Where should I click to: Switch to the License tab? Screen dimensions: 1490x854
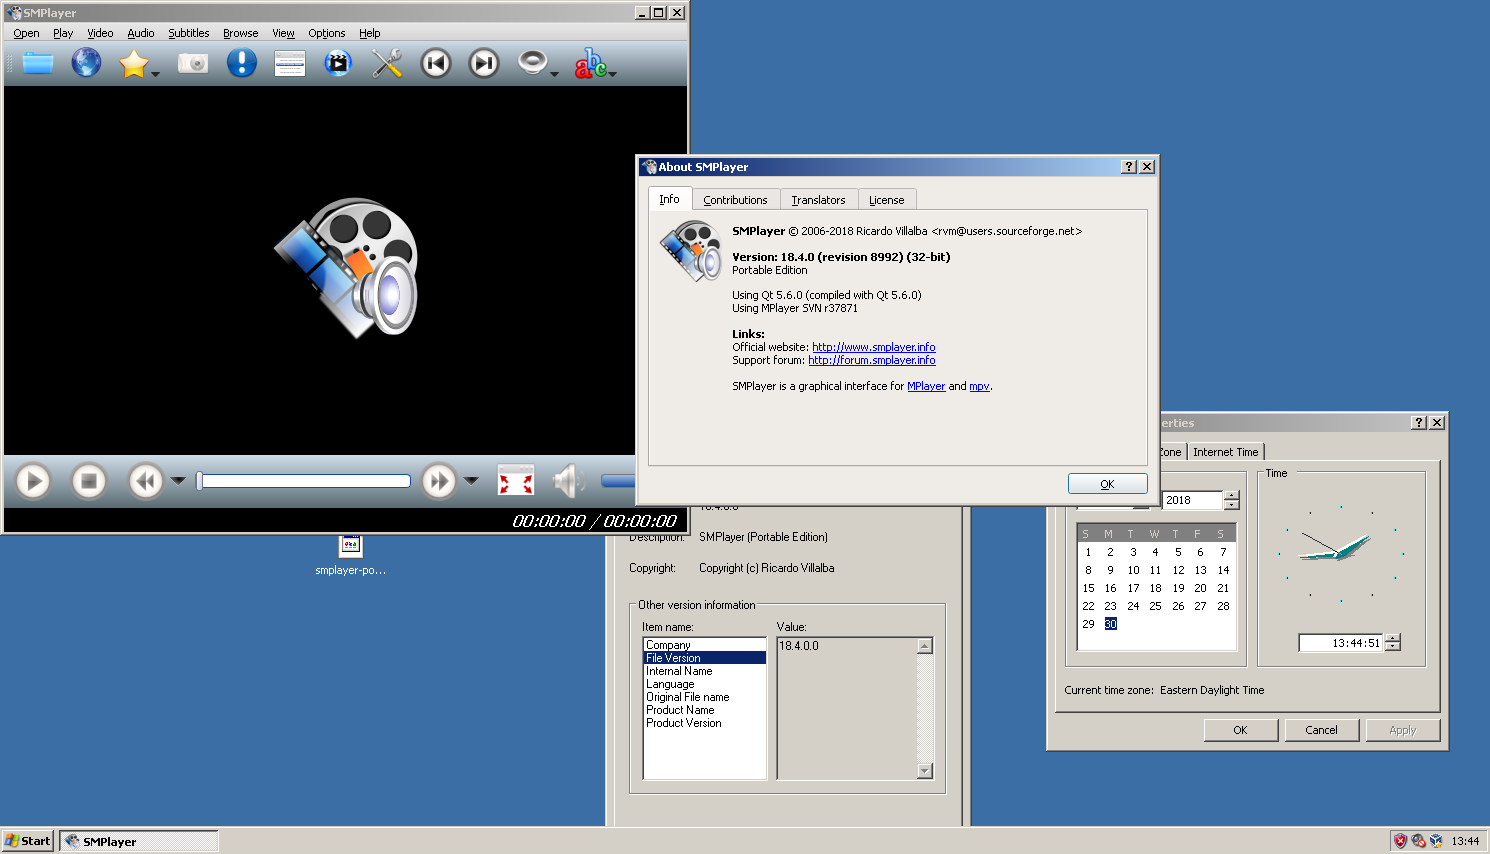pyautogui.click(x=886, y=200)
